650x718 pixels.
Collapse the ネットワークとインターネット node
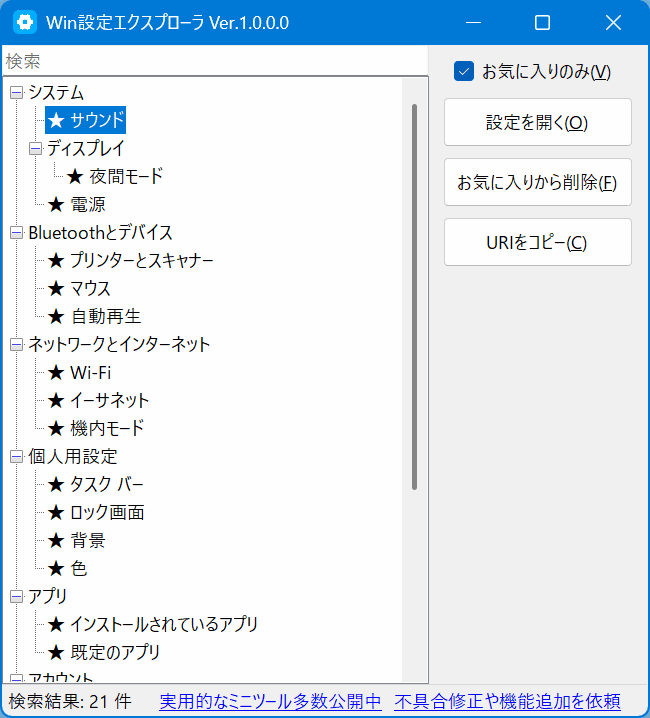pos(16,345)
